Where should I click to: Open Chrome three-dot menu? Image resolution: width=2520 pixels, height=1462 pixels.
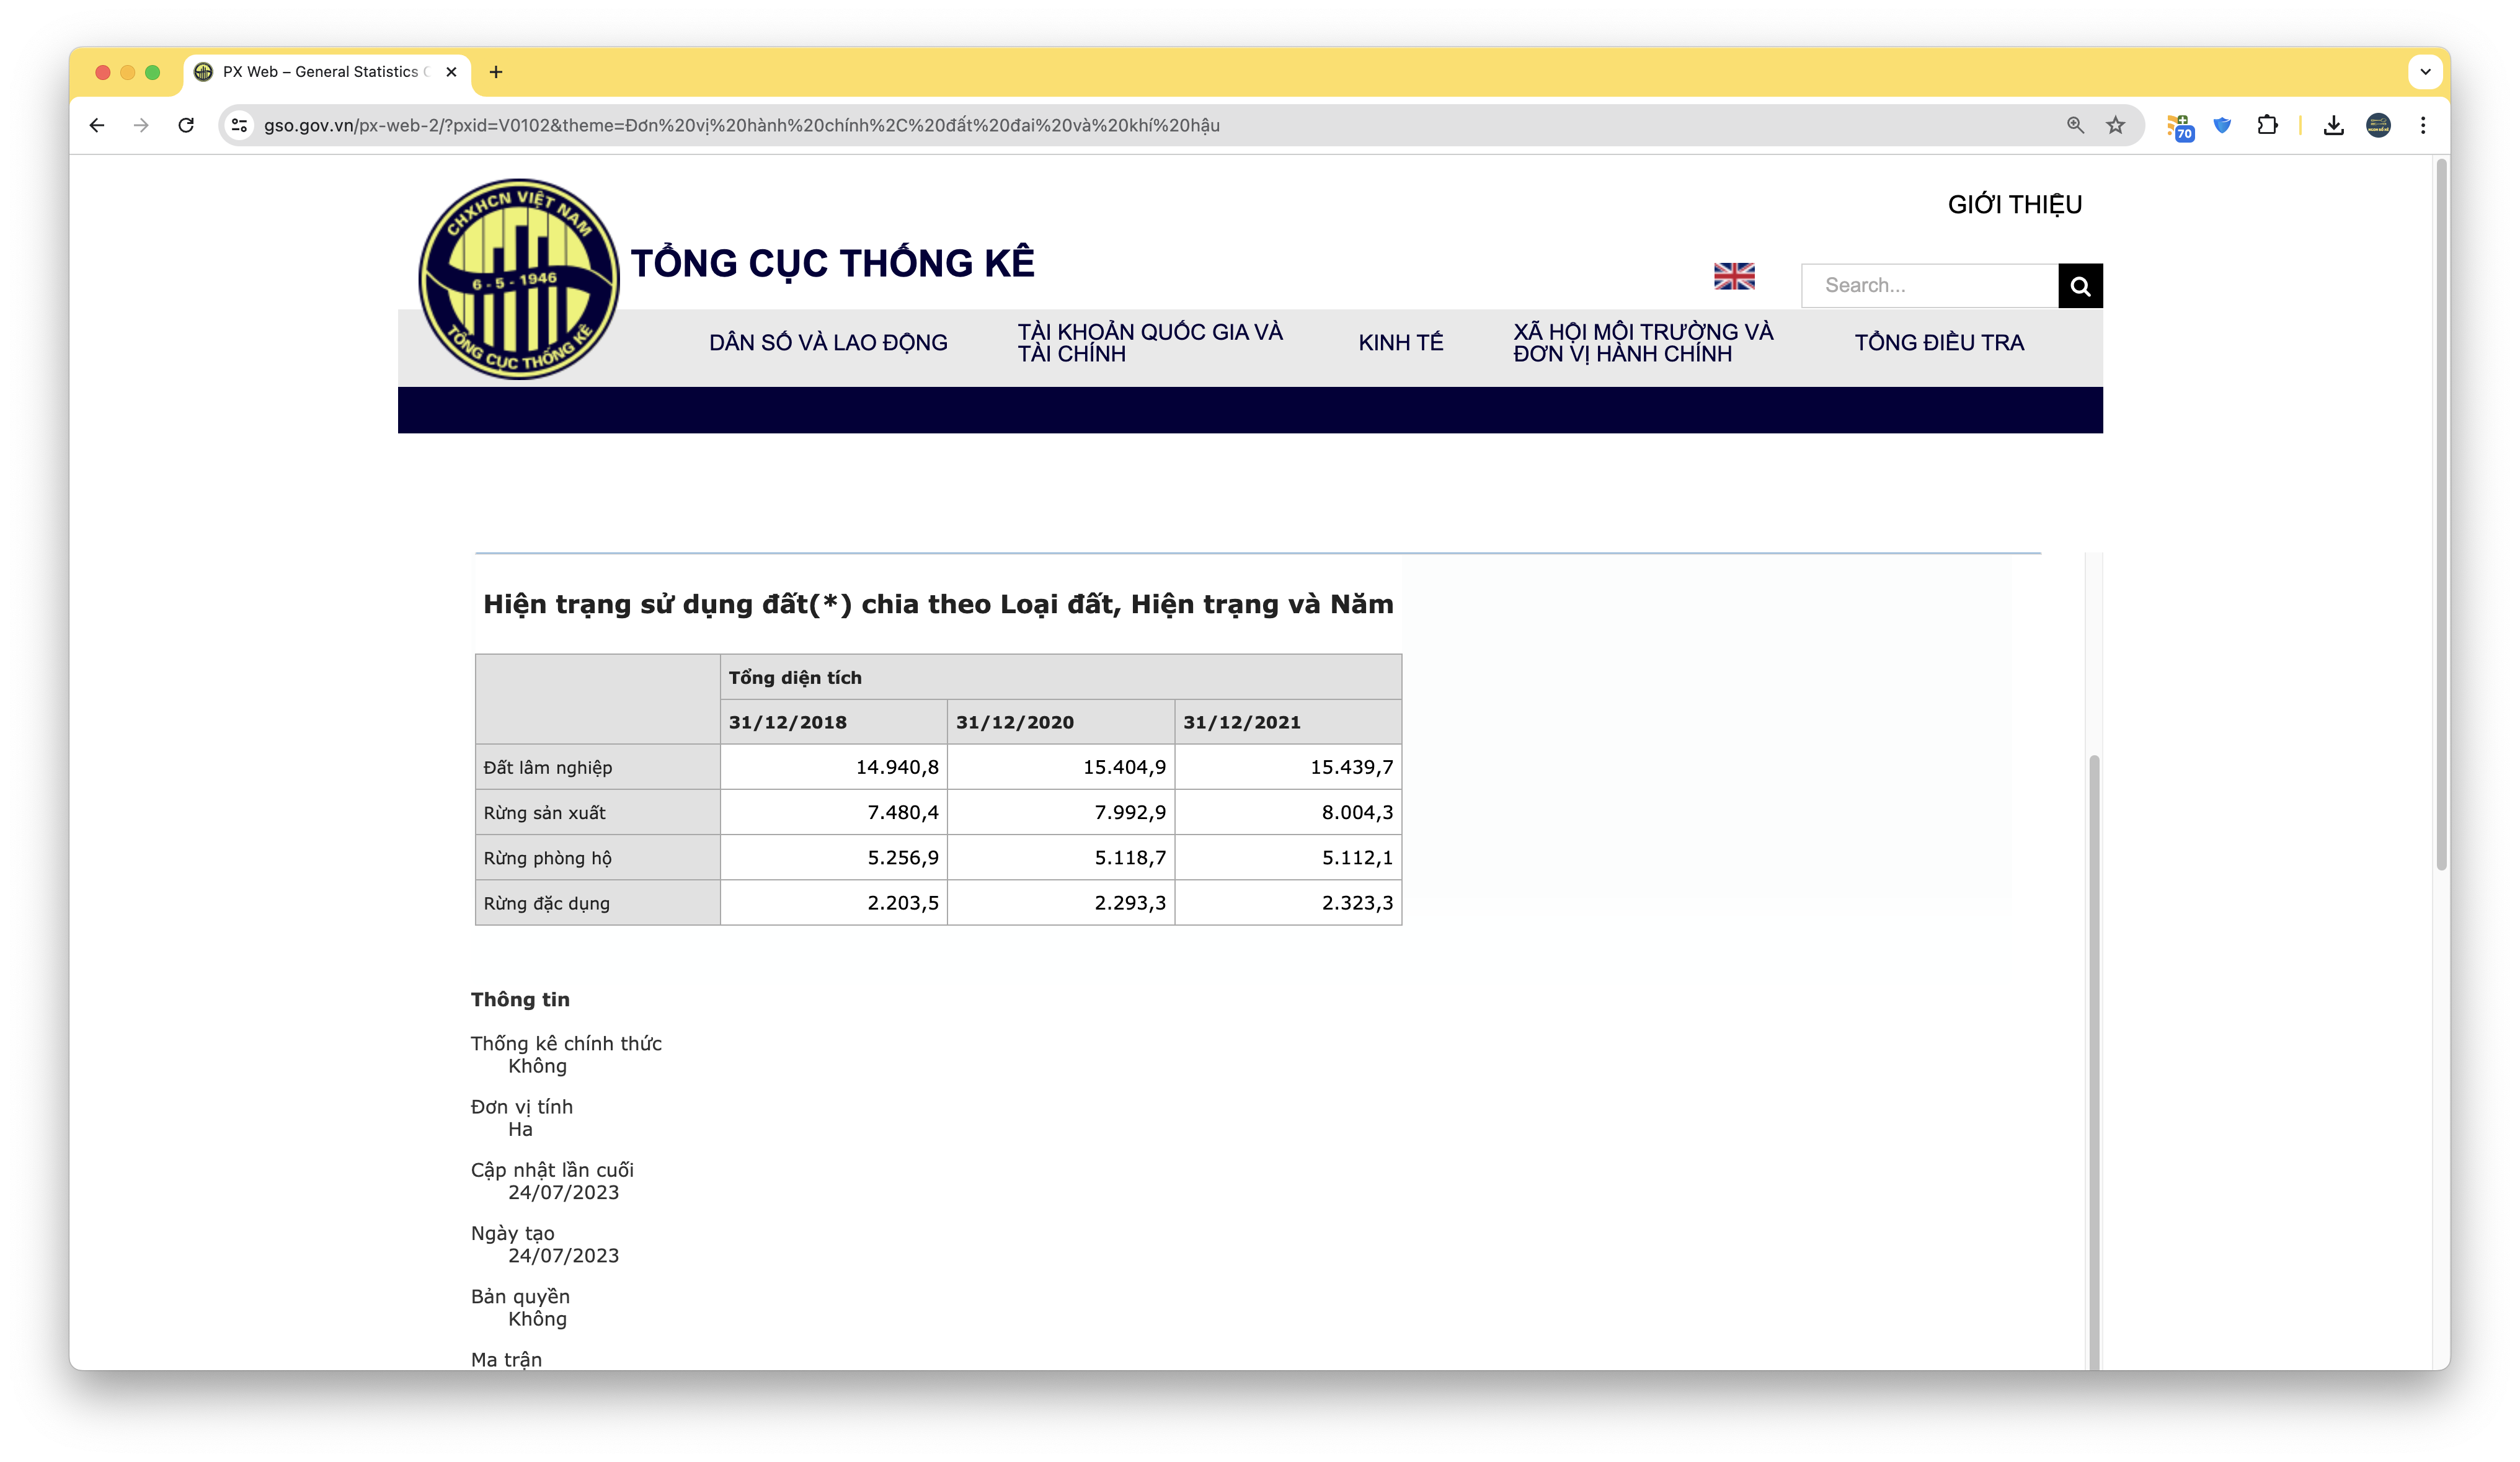pyautogui.click(x=2422, y=125)
